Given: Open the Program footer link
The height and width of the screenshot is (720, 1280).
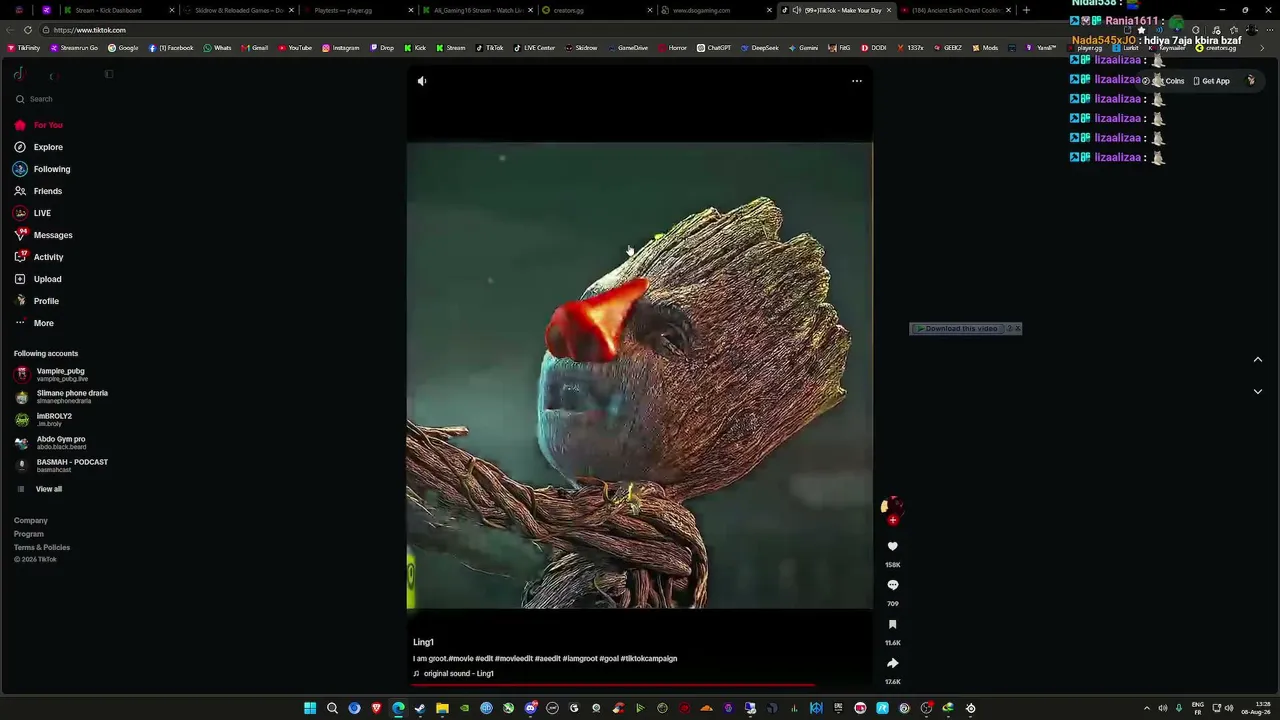Looking at the screenshot, I should point(29,534).
